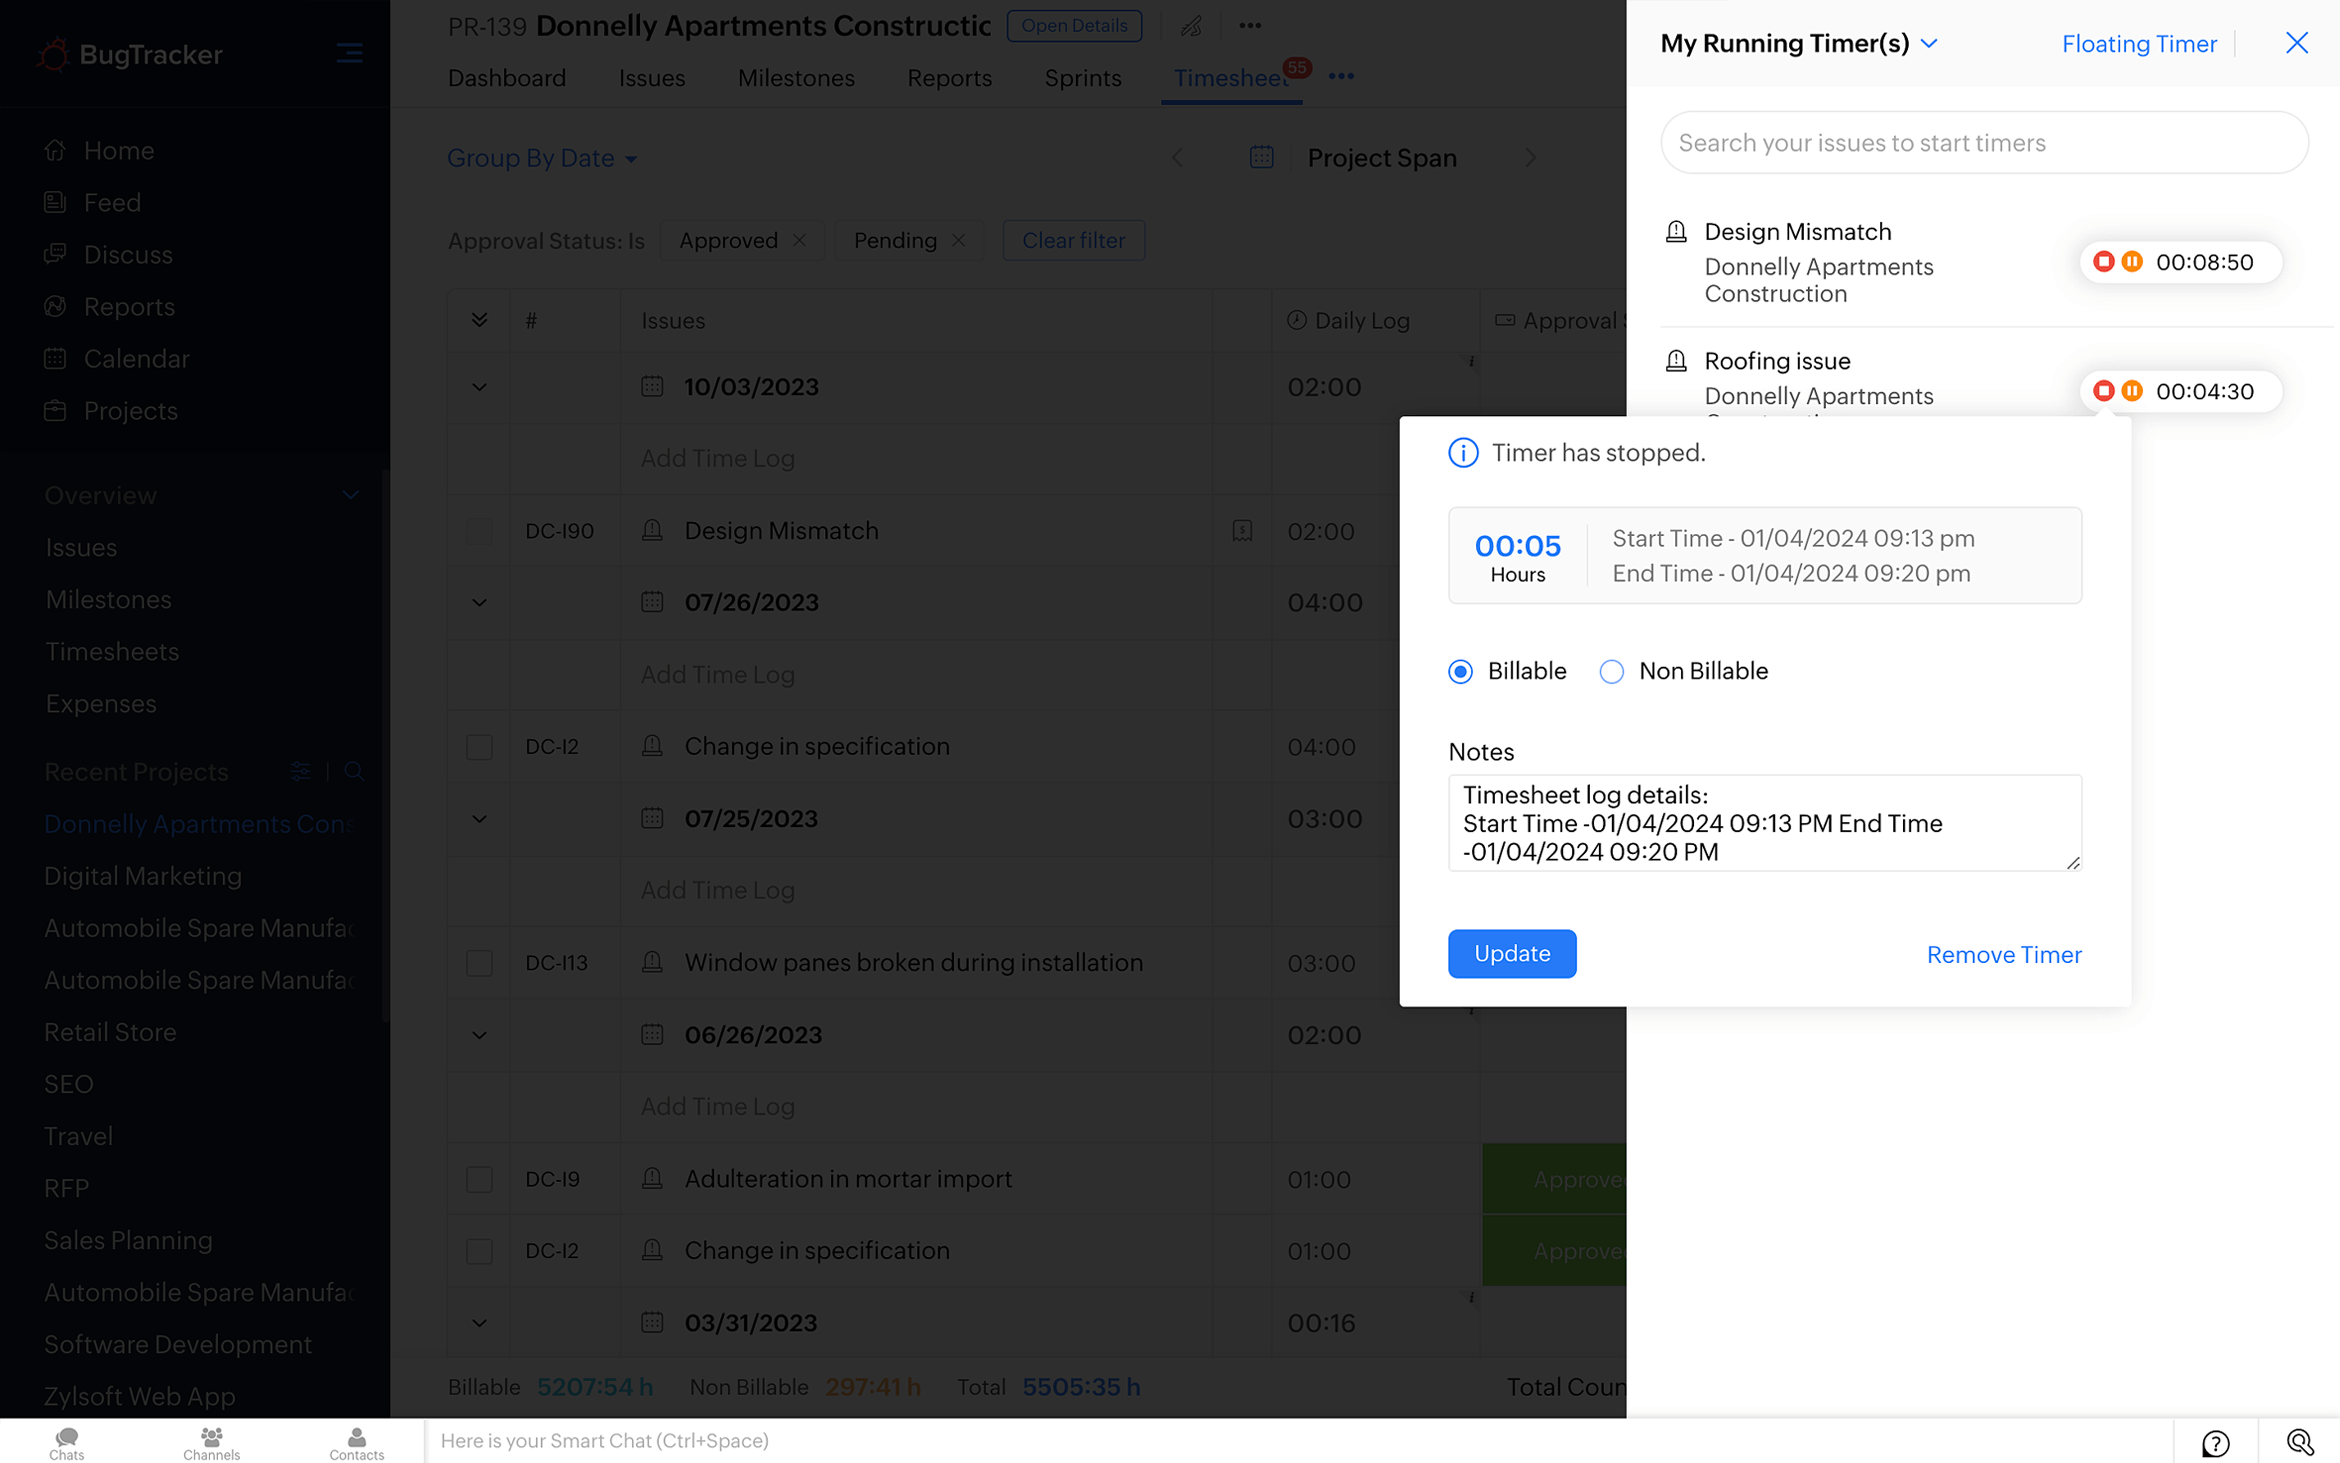2340x1463 pixels.
Task: Select the Non Billable radio option
Action: click(x=1611, y=672)
